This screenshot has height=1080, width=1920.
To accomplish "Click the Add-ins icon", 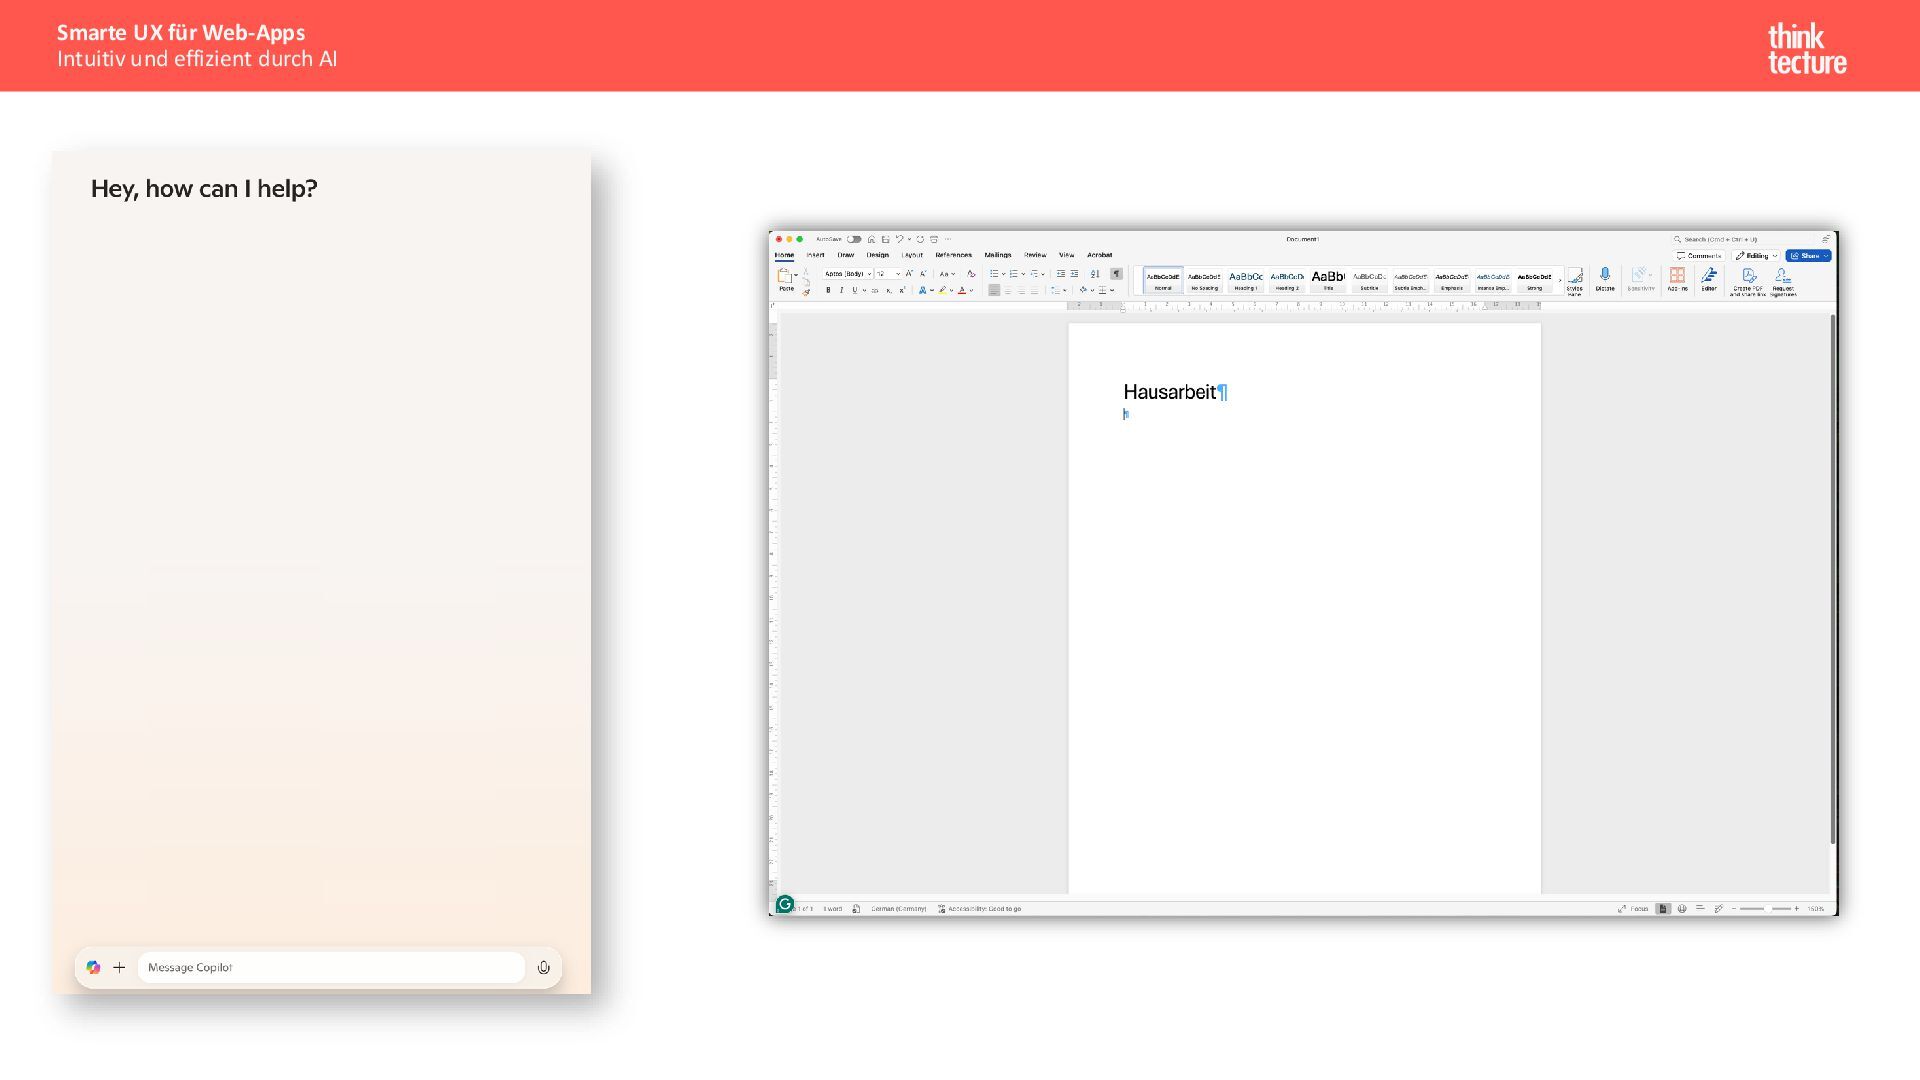I will click(1677, 275).
